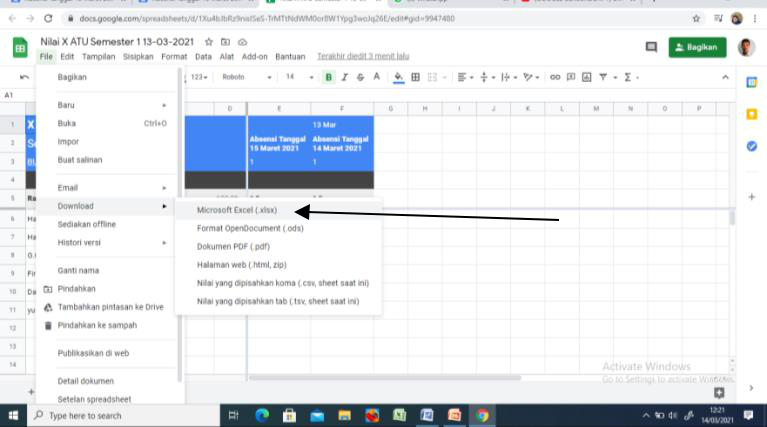Viewport: 767px width, 427px height.
Task: Click the borders icon in toolbar
Action: coord(416,77)
